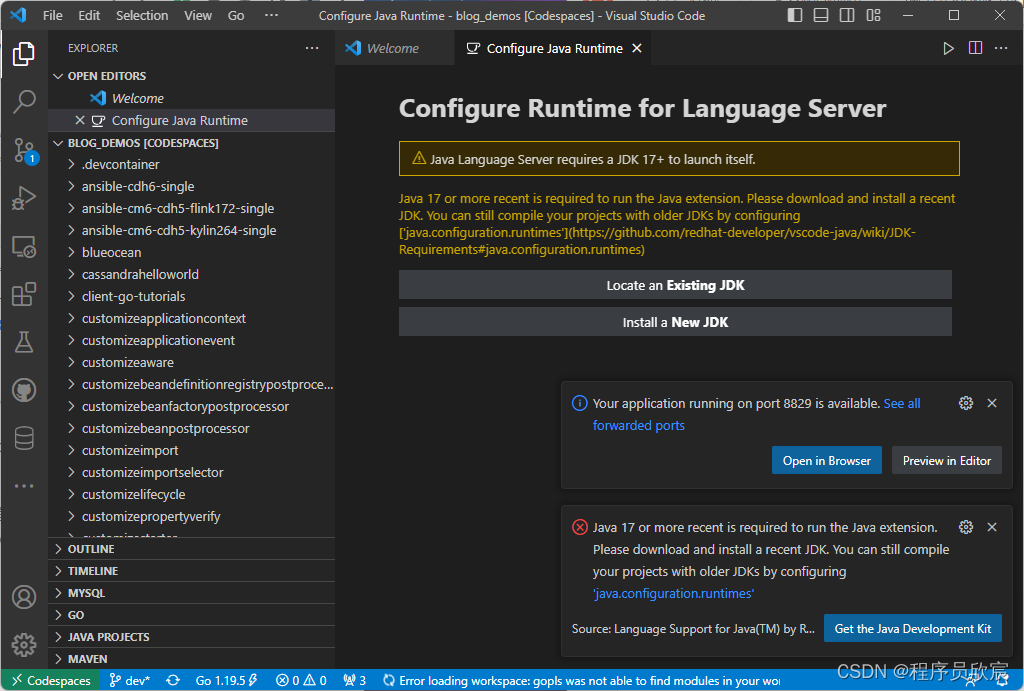This screenshot has width=1024, height=691.
Task: Open the Selection menu
Action: [142, 15]
